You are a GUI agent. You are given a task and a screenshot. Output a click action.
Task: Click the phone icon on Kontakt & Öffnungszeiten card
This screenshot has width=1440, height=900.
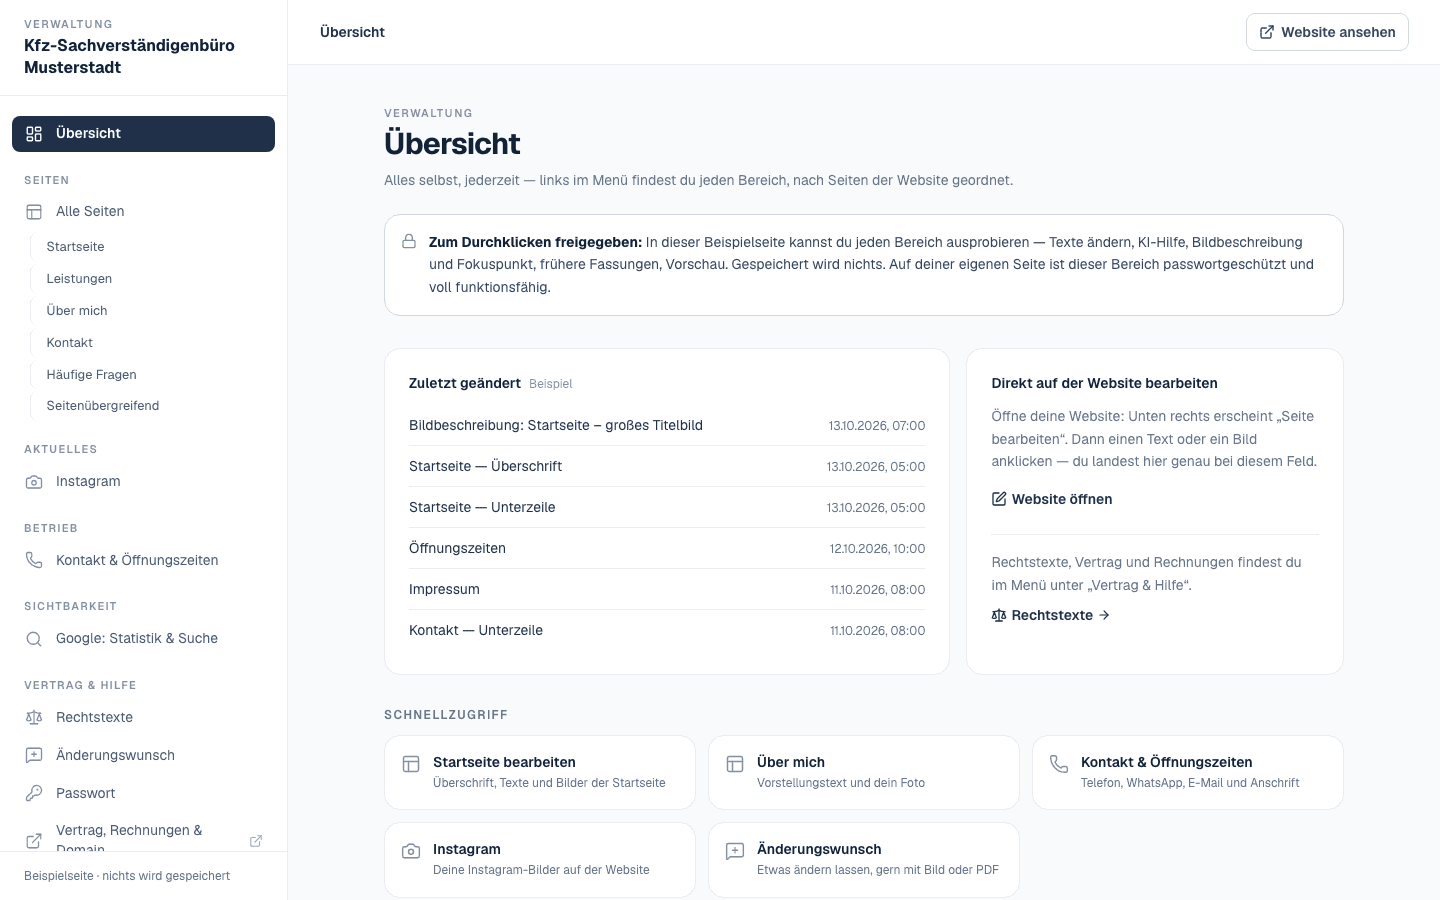point(1059,764)
